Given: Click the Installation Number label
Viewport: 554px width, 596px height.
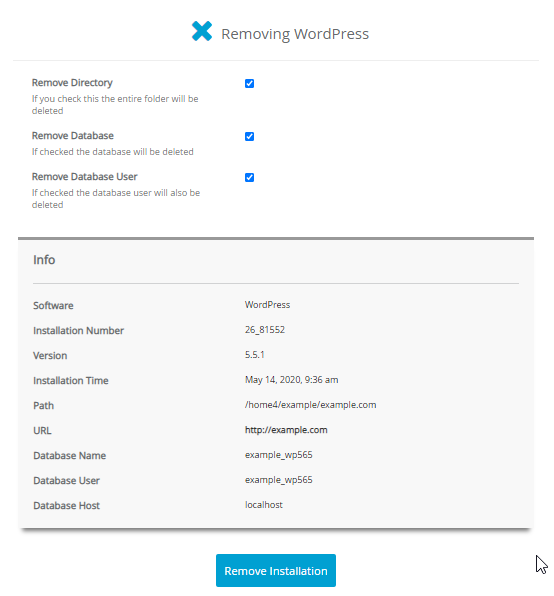Looking at the screenshot, I should pyautogui.click(x=78, y=331).
